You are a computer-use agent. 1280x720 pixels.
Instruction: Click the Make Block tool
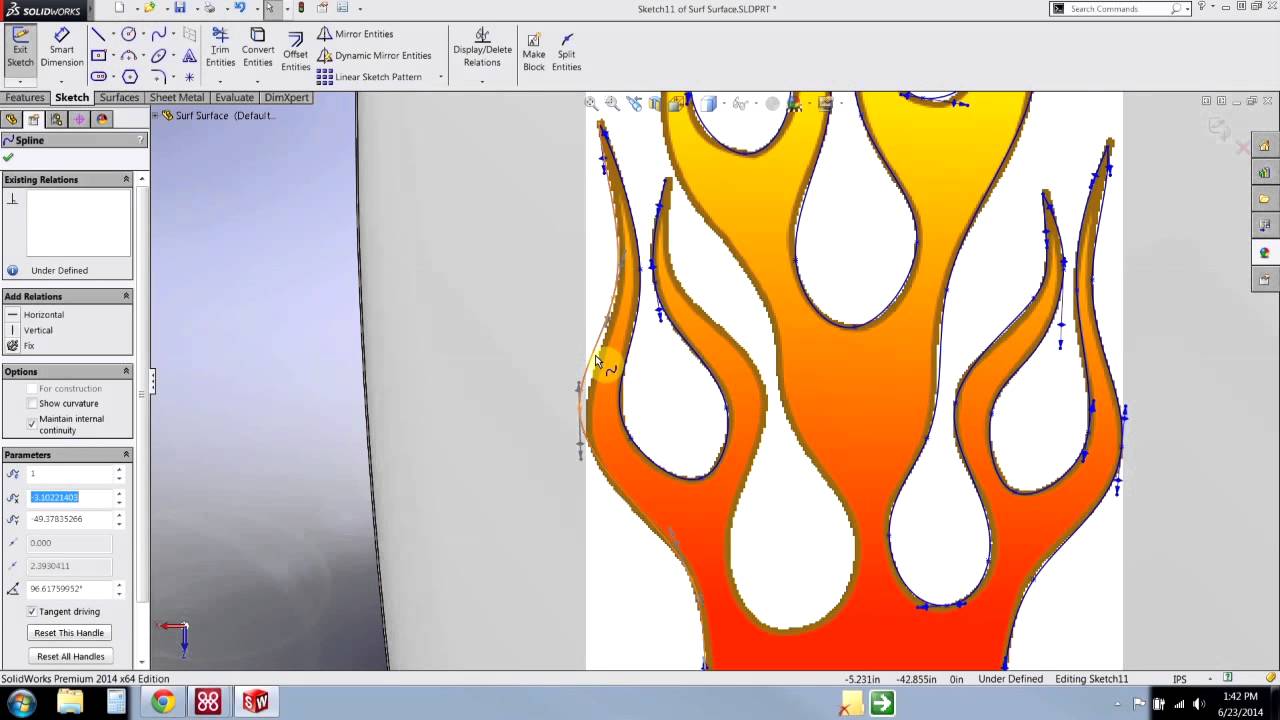click(x=534, y=52)
